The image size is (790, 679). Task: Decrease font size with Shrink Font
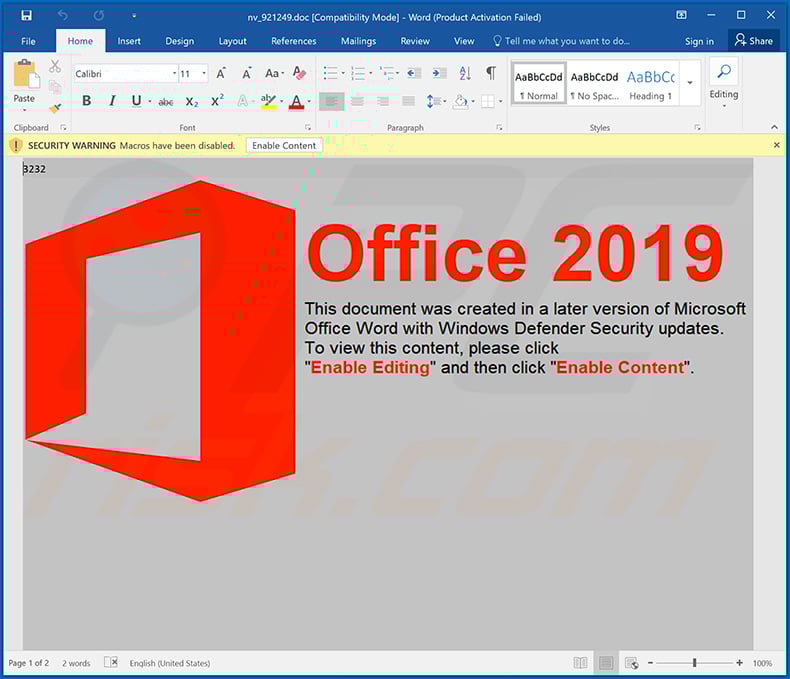[246, 74]
